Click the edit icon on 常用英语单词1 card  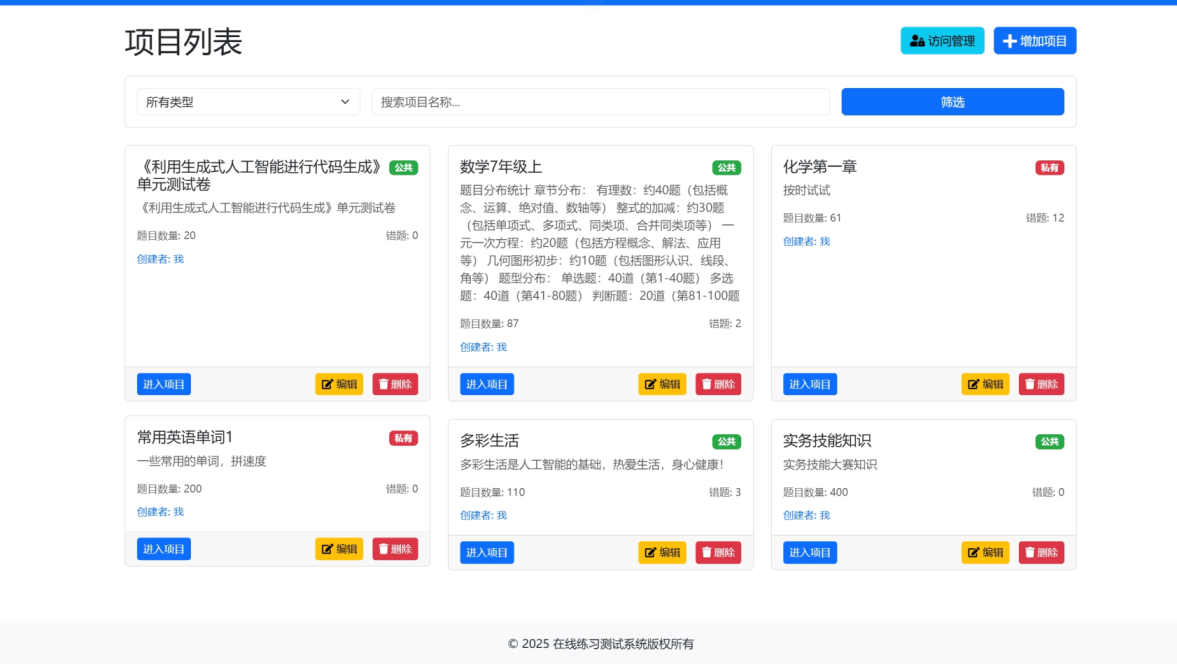click(x=327, y=549)
